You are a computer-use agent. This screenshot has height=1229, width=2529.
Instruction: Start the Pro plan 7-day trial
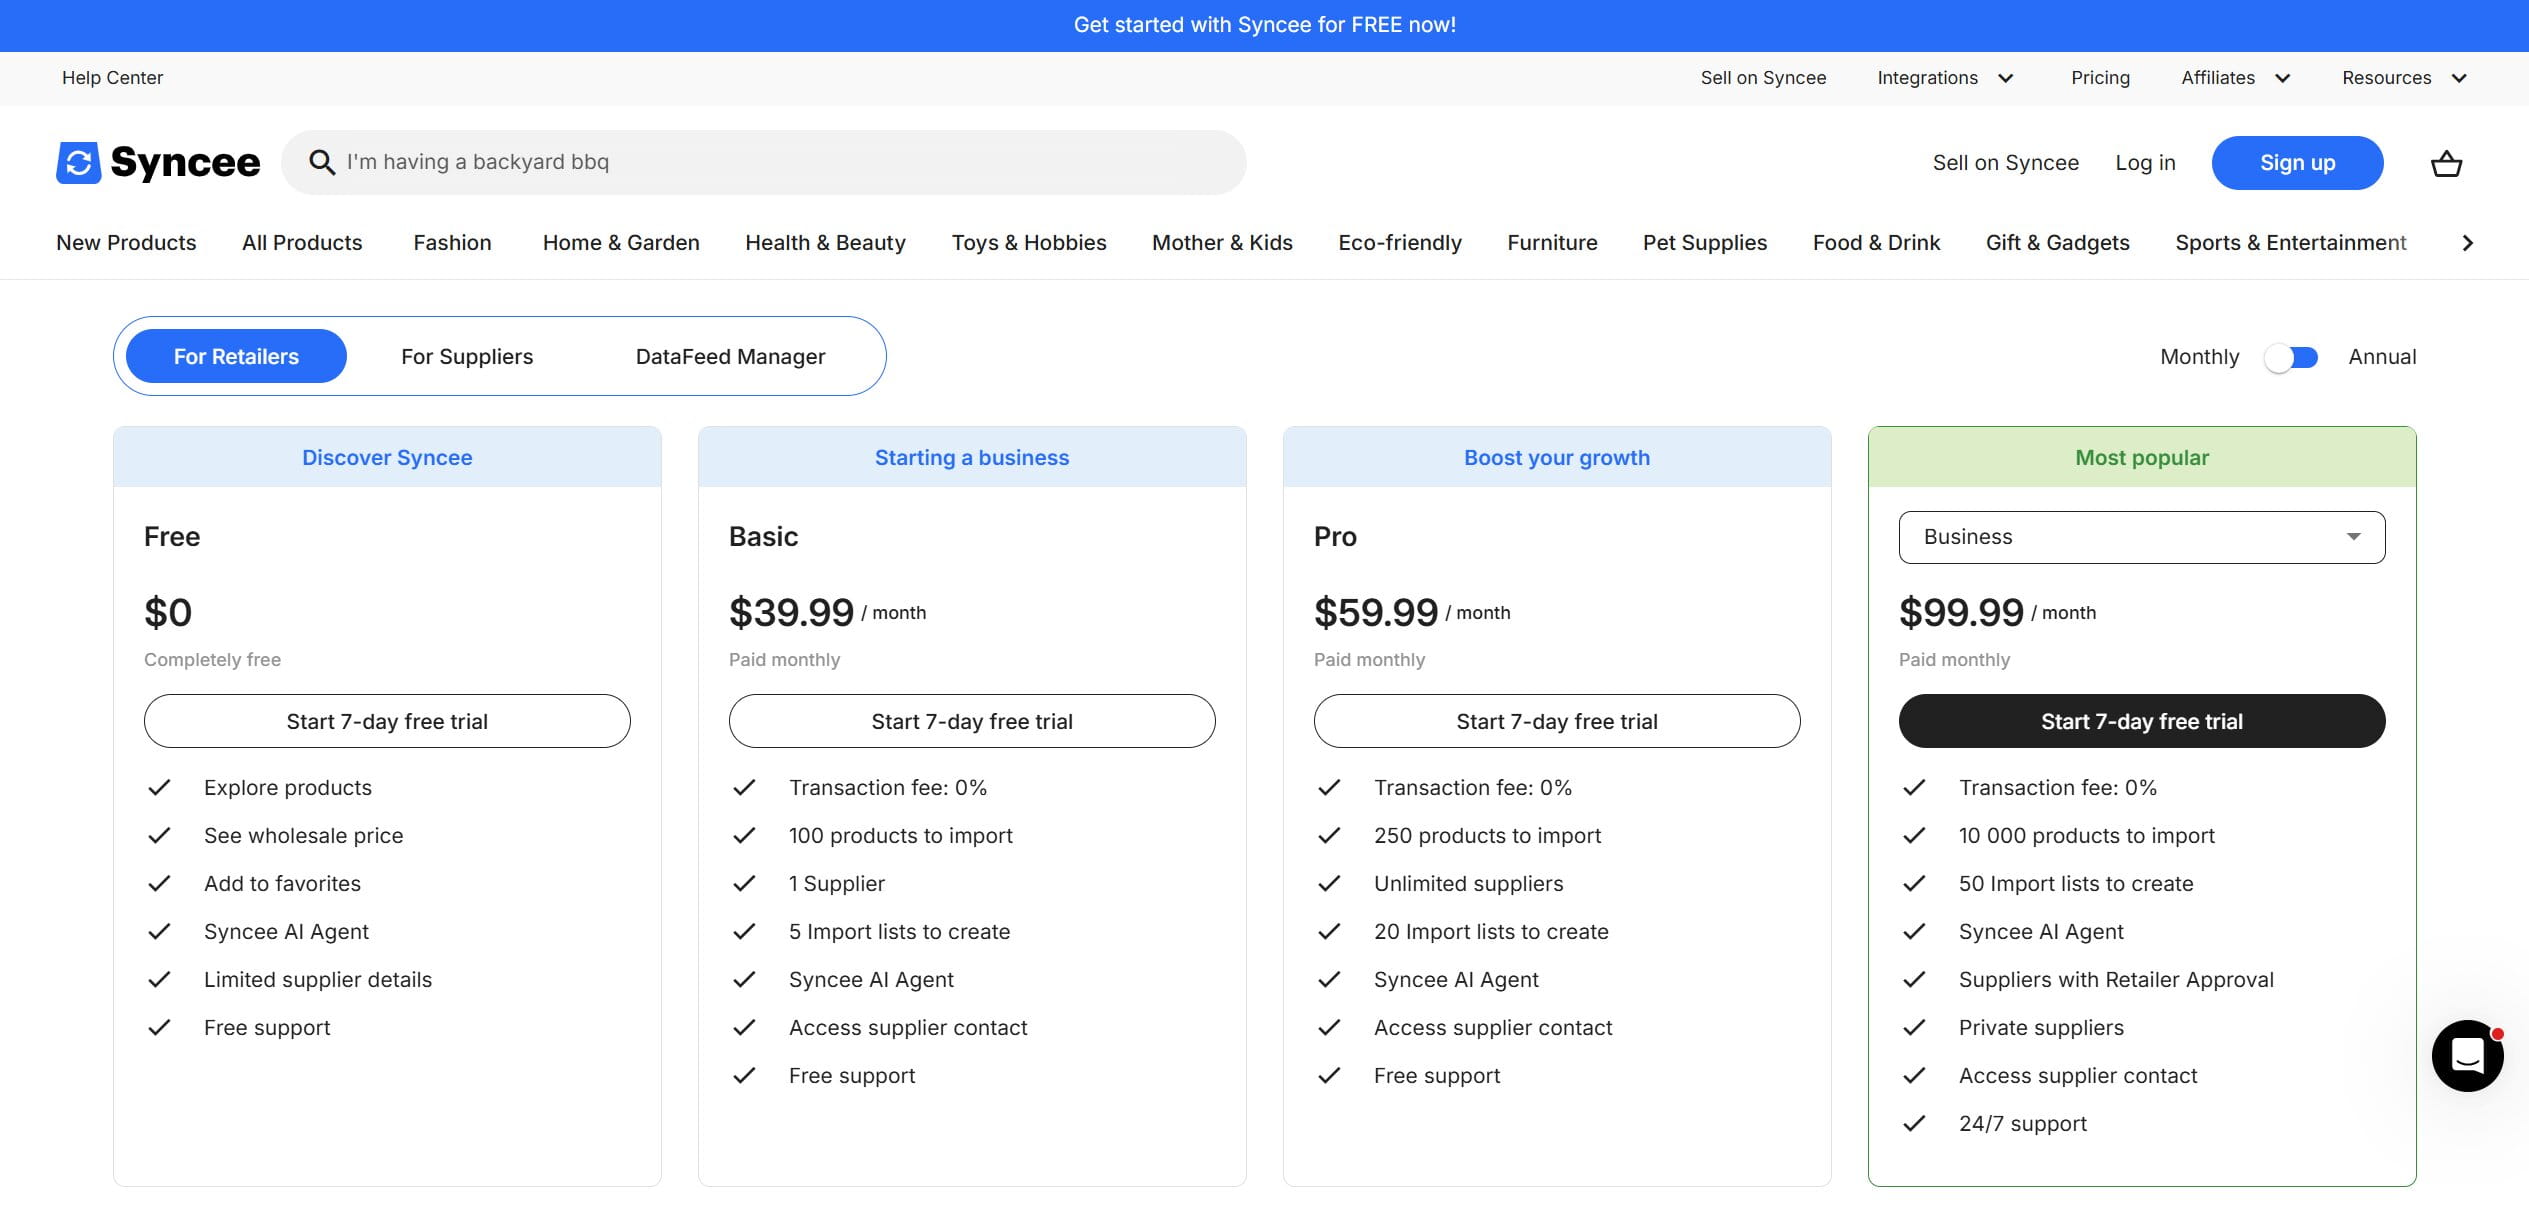[1557, 721]
